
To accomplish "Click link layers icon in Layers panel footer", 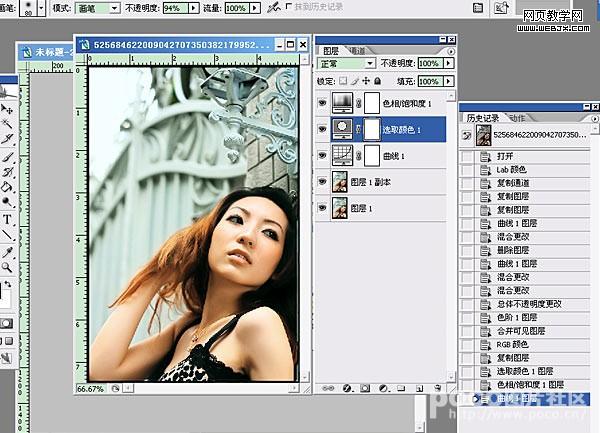I will pos(328,388).
